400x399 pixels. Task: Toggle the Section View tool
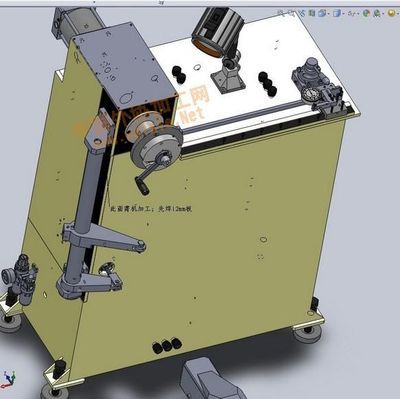point(312,13)
